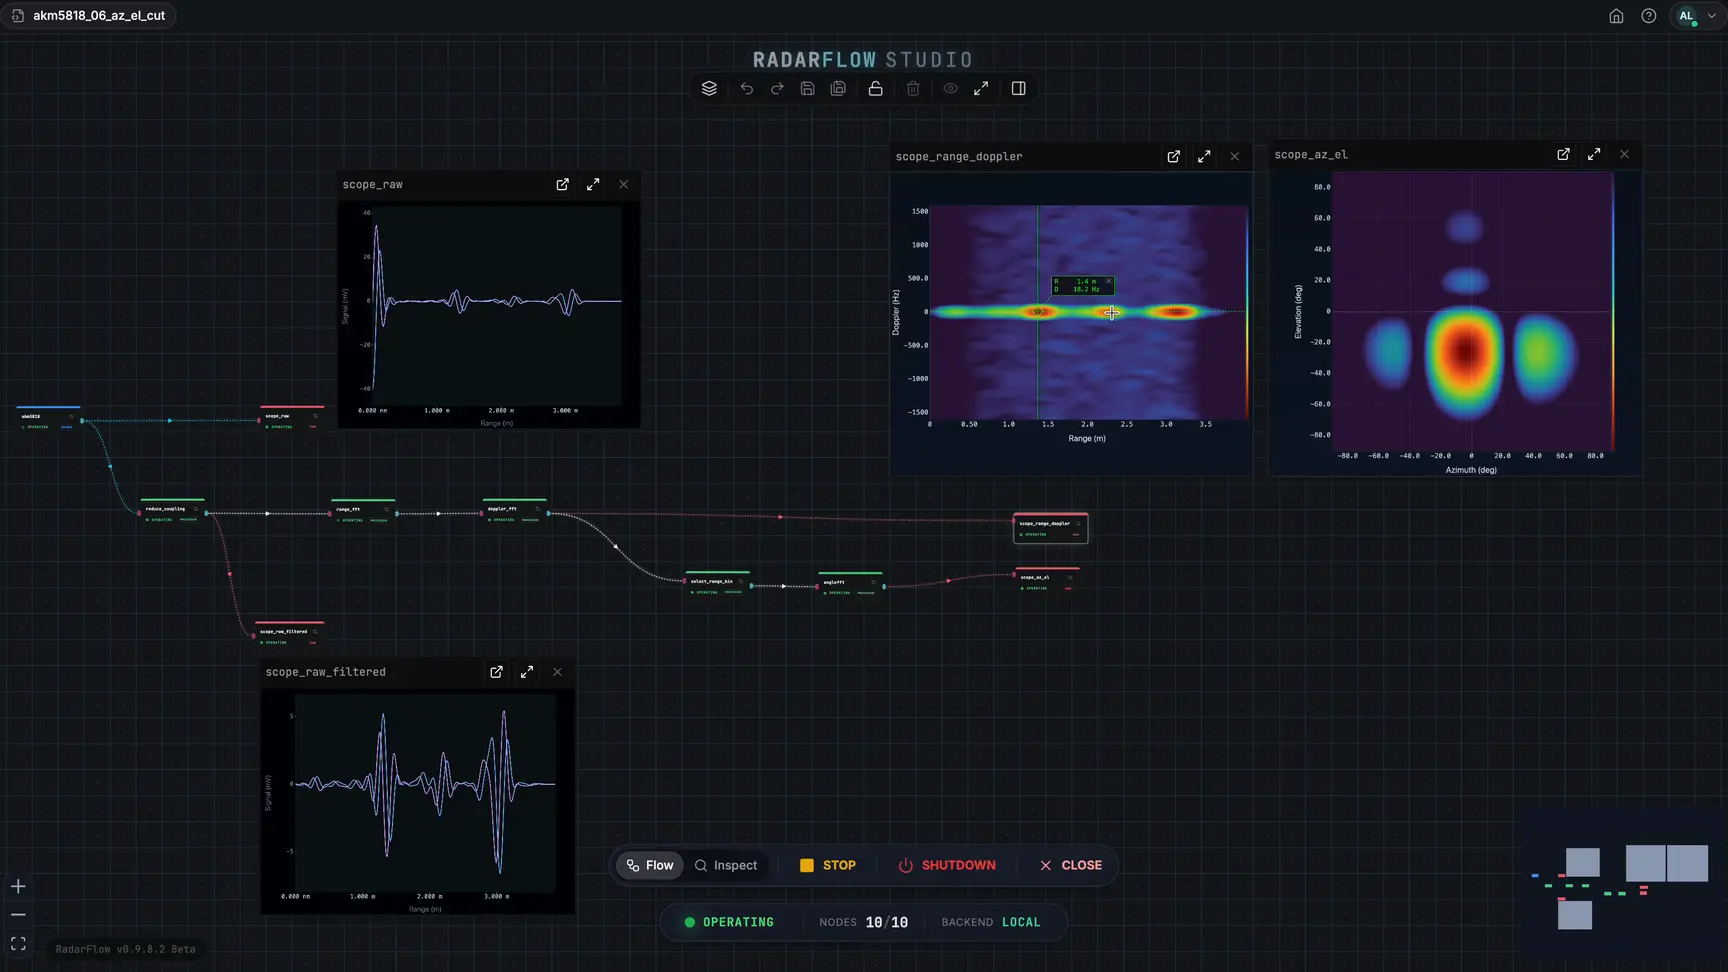Click the settings icon on doppler_fft node
The height and width of the screenshot is (972, 1728).
(538, 508)
